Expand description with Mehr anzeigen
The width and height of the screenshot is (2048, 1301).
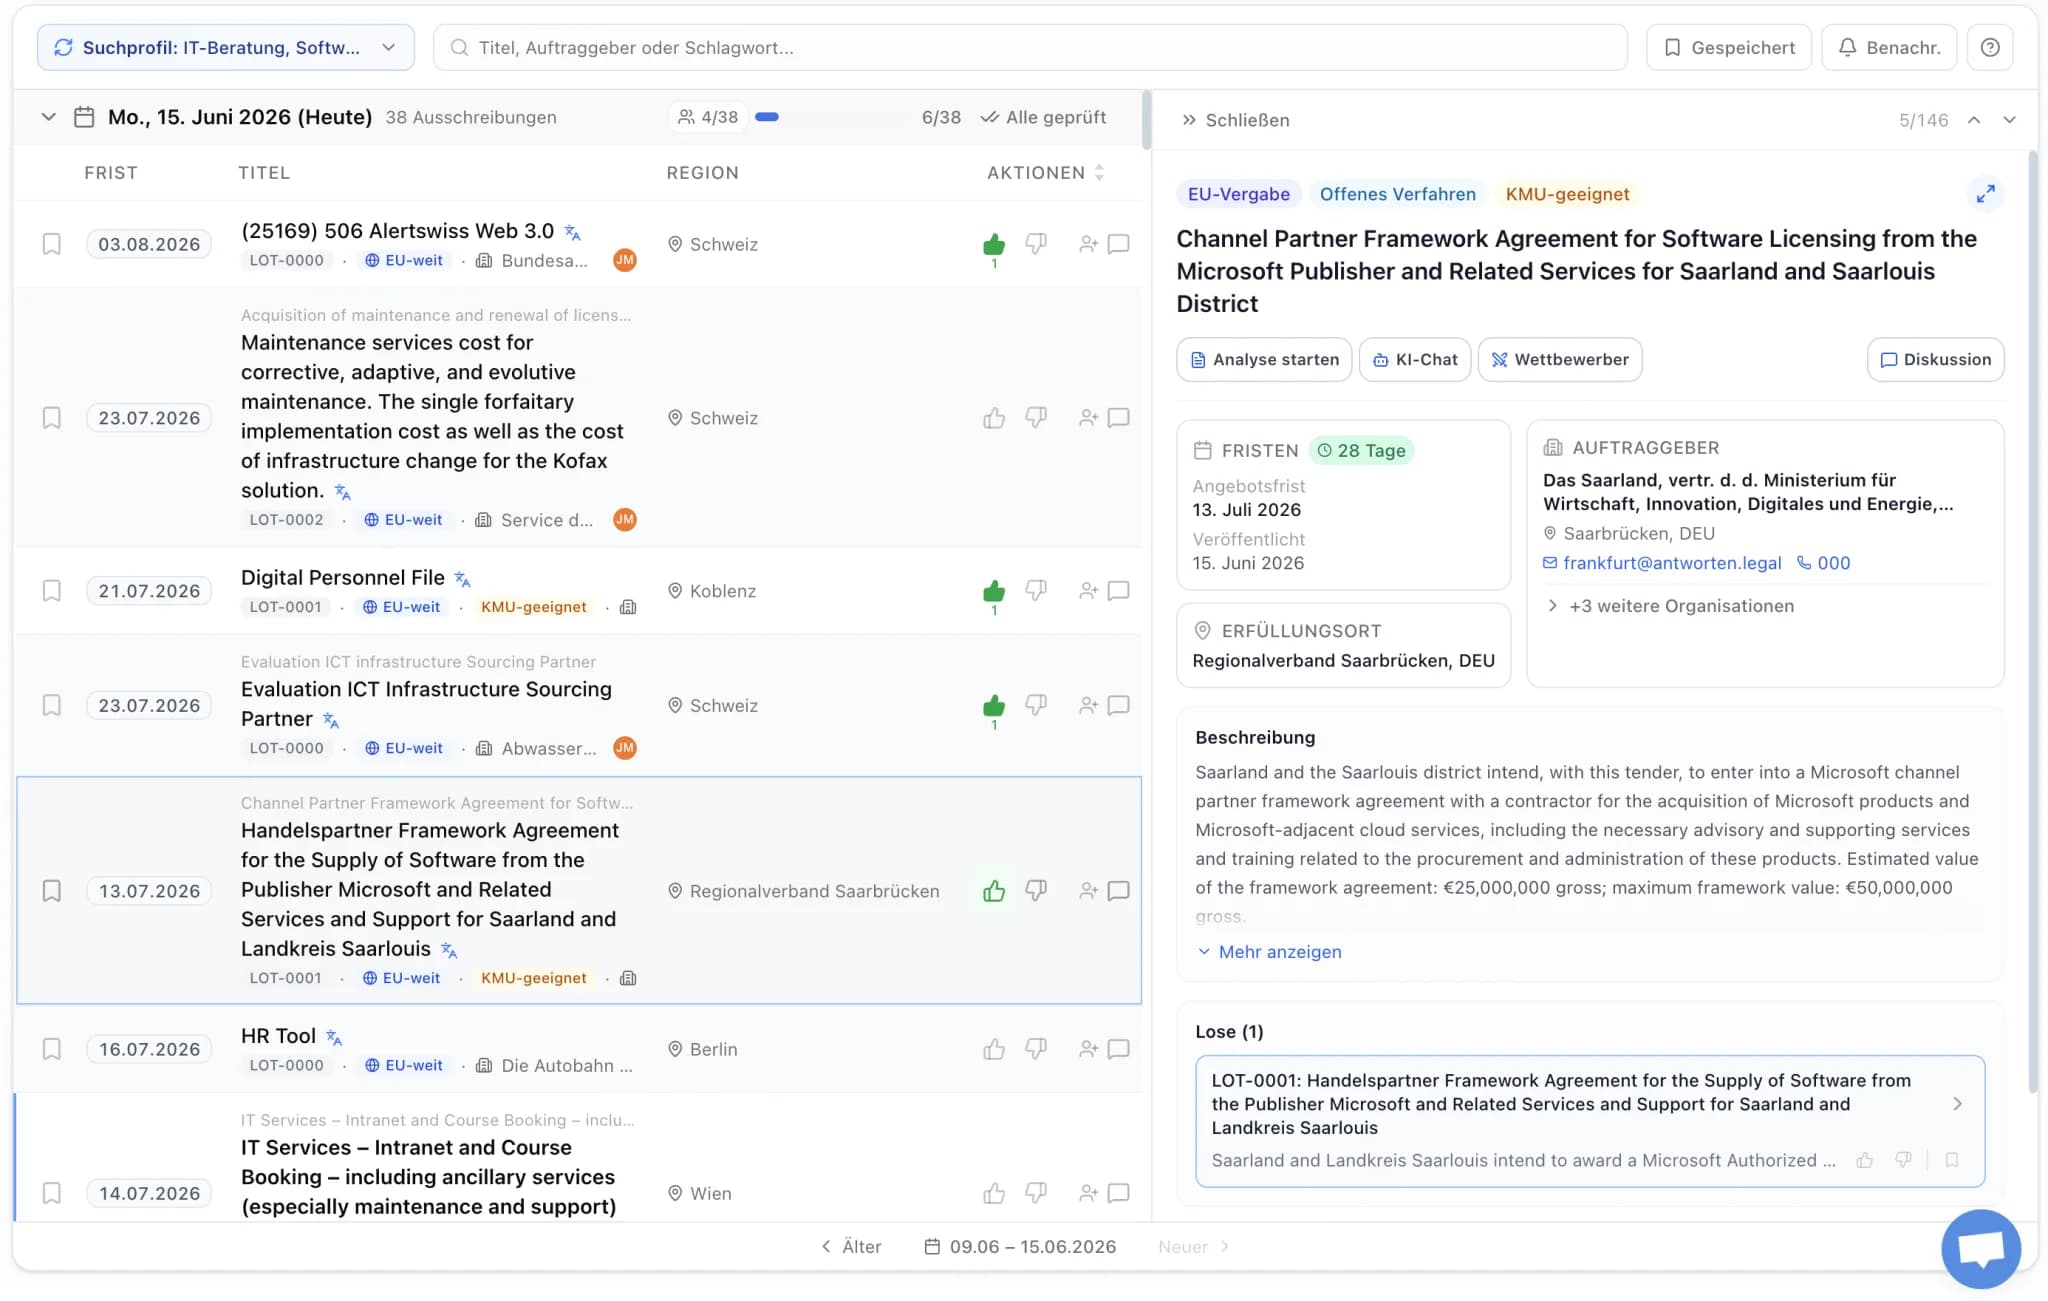(1269, 952)
